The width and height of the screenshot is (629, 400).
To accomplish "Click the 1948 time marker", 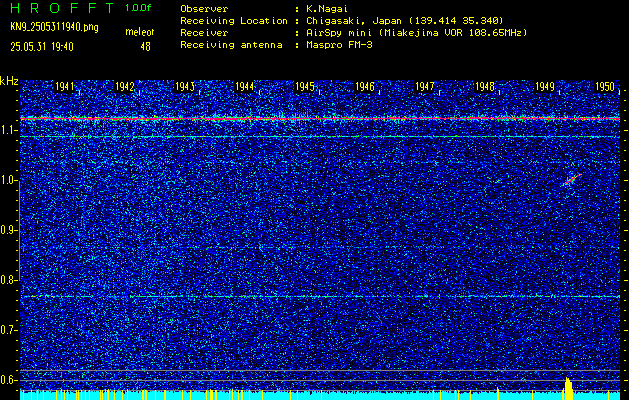I will (x=485, y=87).
